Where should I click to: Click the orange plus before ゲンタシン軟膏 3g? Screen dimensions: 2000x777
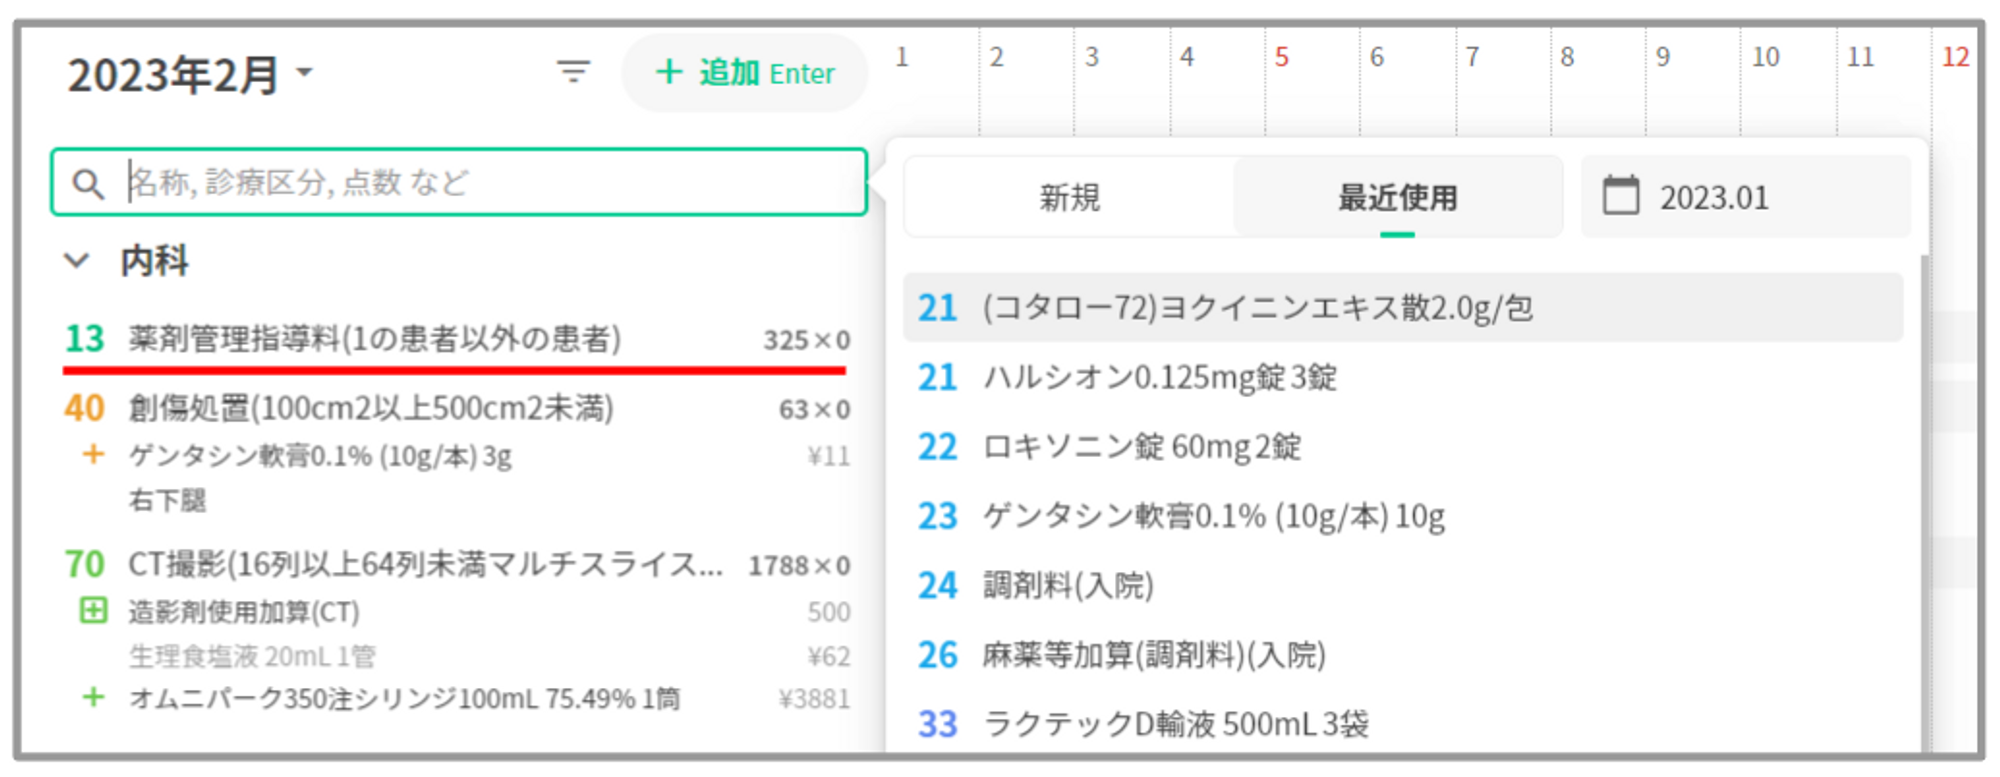click(x=93, y=455)
